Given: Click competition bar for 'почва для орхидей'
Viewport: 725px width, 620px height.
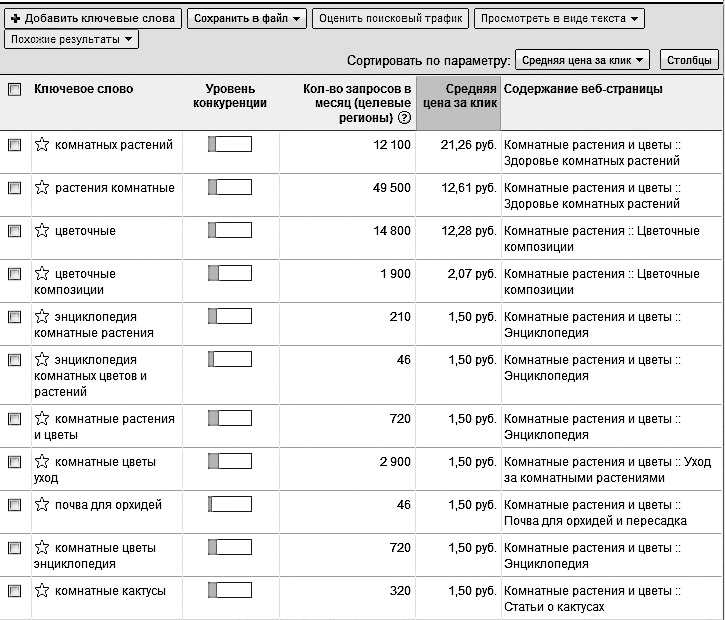Looking at the screenshot, I should [x=230, y=504].
